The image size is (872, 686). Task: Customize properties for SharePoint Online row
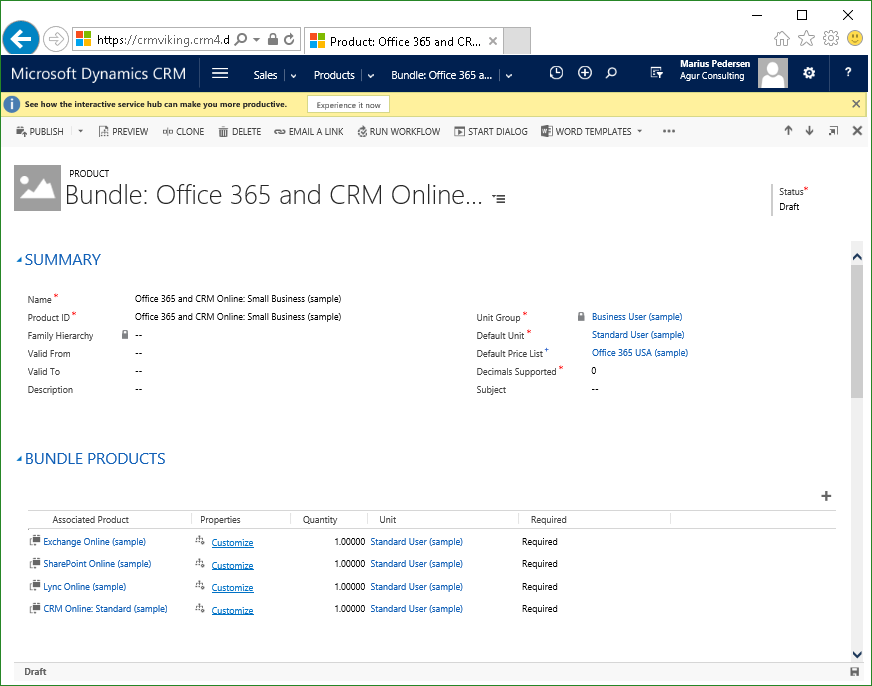[x=232, y=565]
